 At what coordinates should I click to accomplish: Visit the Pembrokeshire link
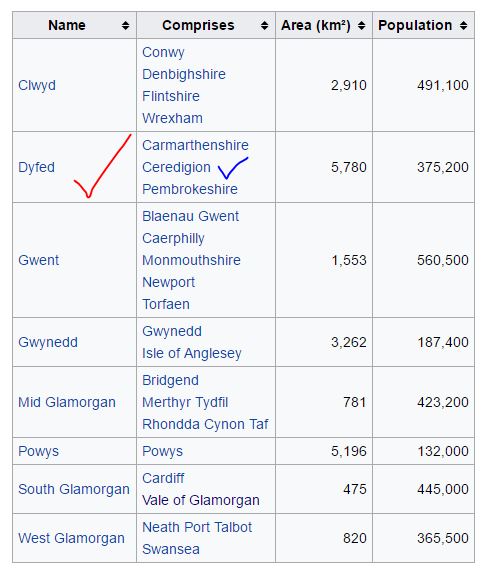pyautogui.click(x=190, y=189)
